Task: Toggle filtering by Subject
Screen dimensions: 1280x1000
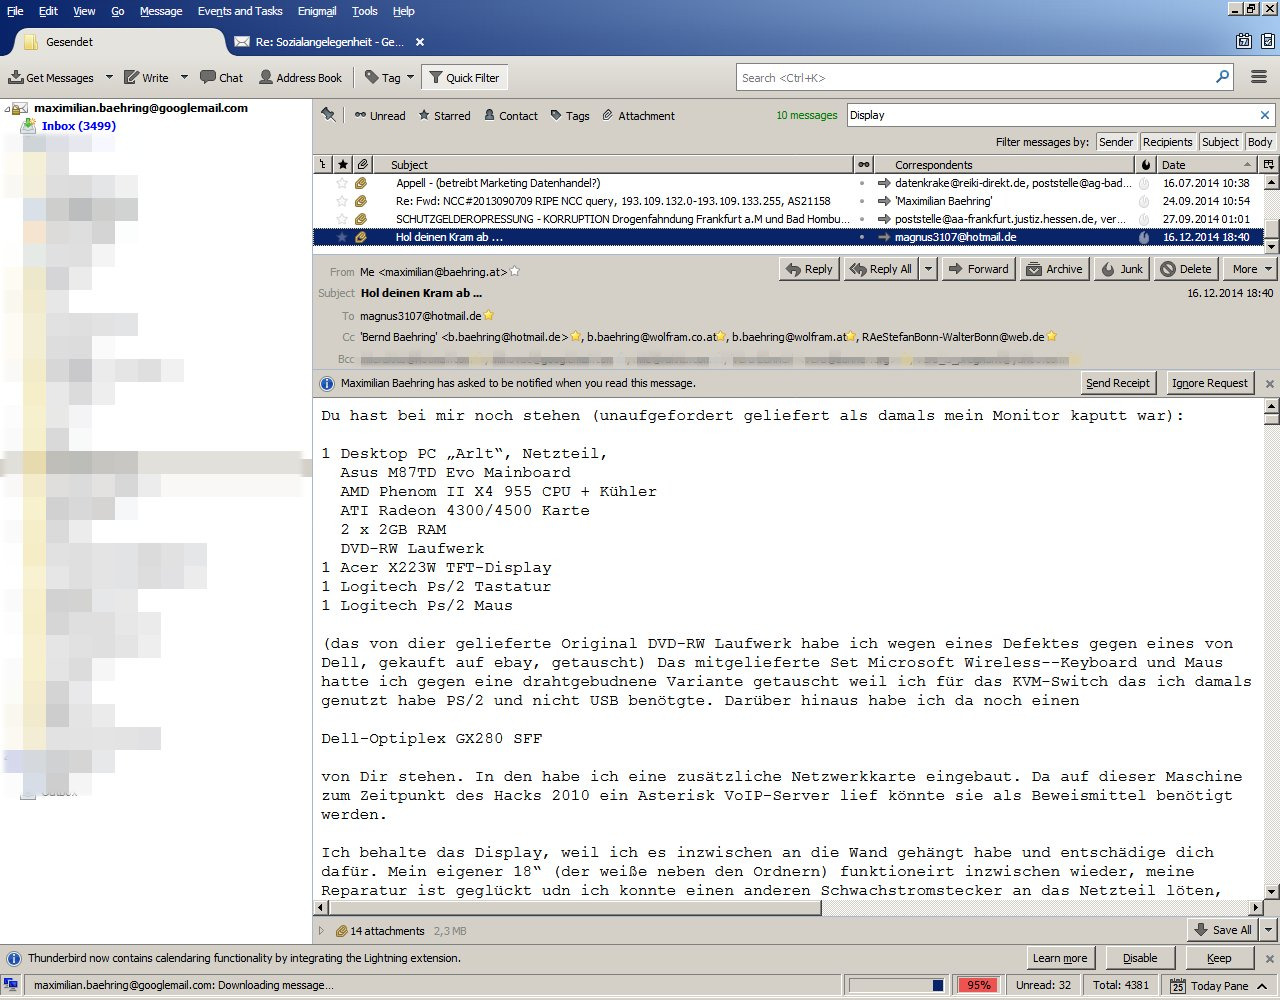Action: pos(1220,142)
